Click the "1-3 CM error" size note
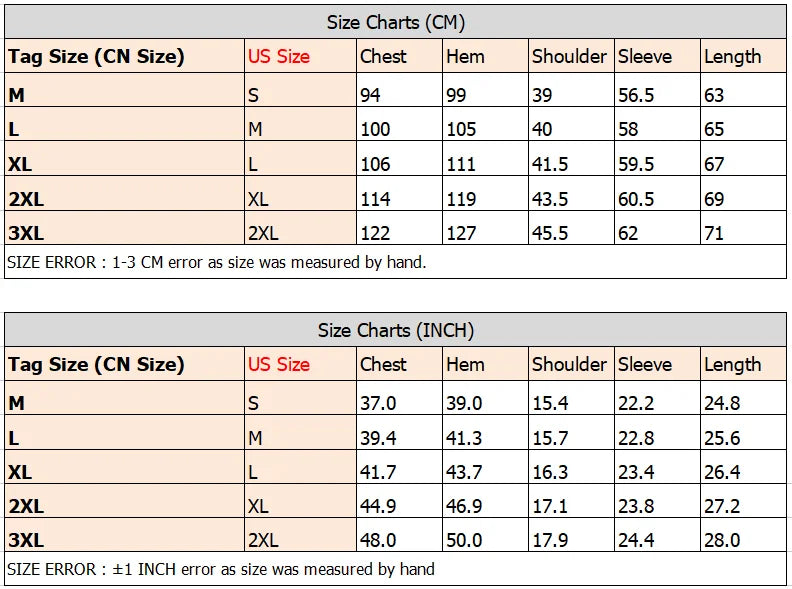 coord(216,263)
